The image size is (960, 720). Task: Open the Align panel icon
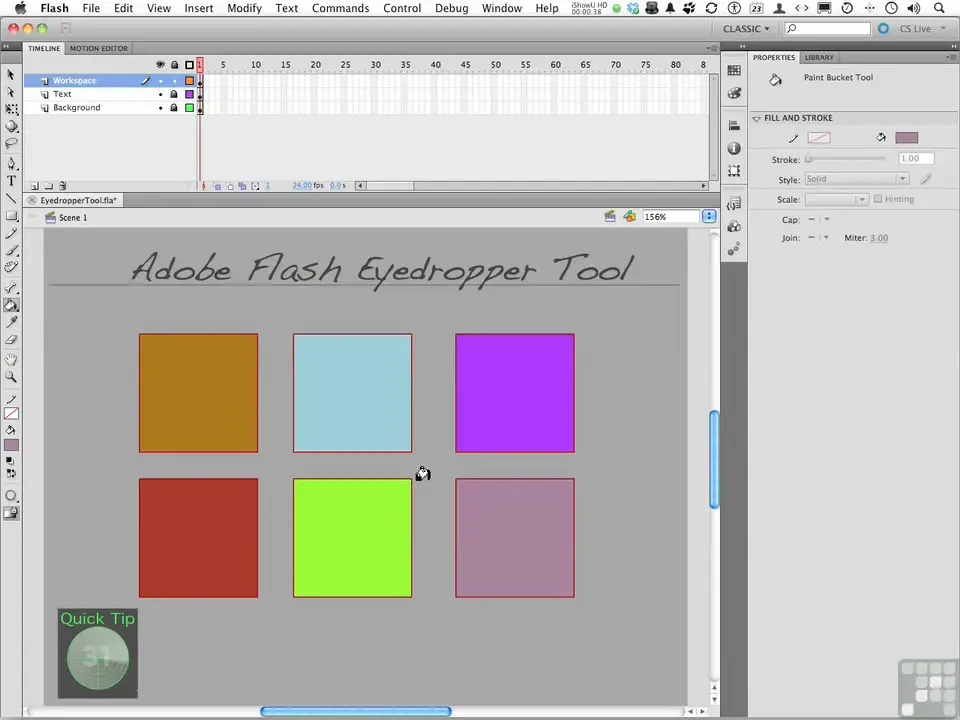click(x=734, y=126)
